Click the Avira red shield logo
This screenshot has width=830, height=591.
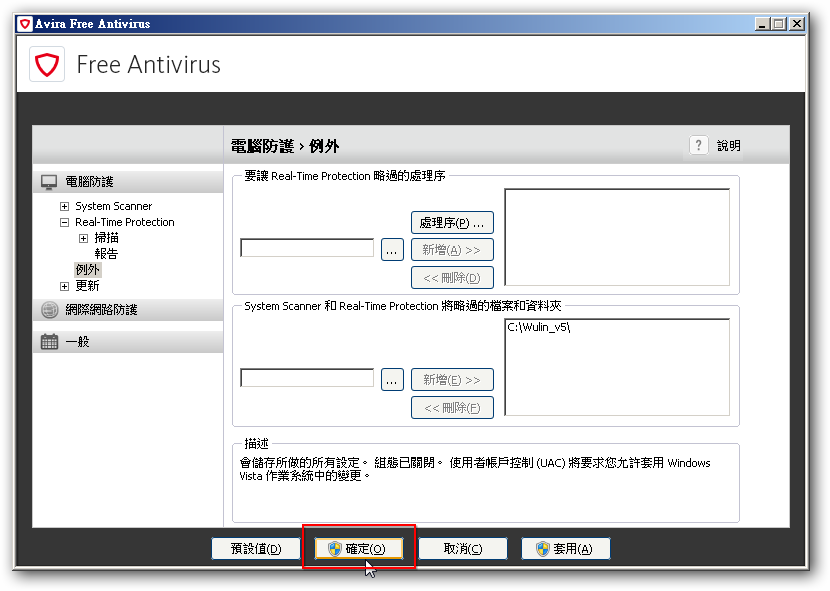46,66
